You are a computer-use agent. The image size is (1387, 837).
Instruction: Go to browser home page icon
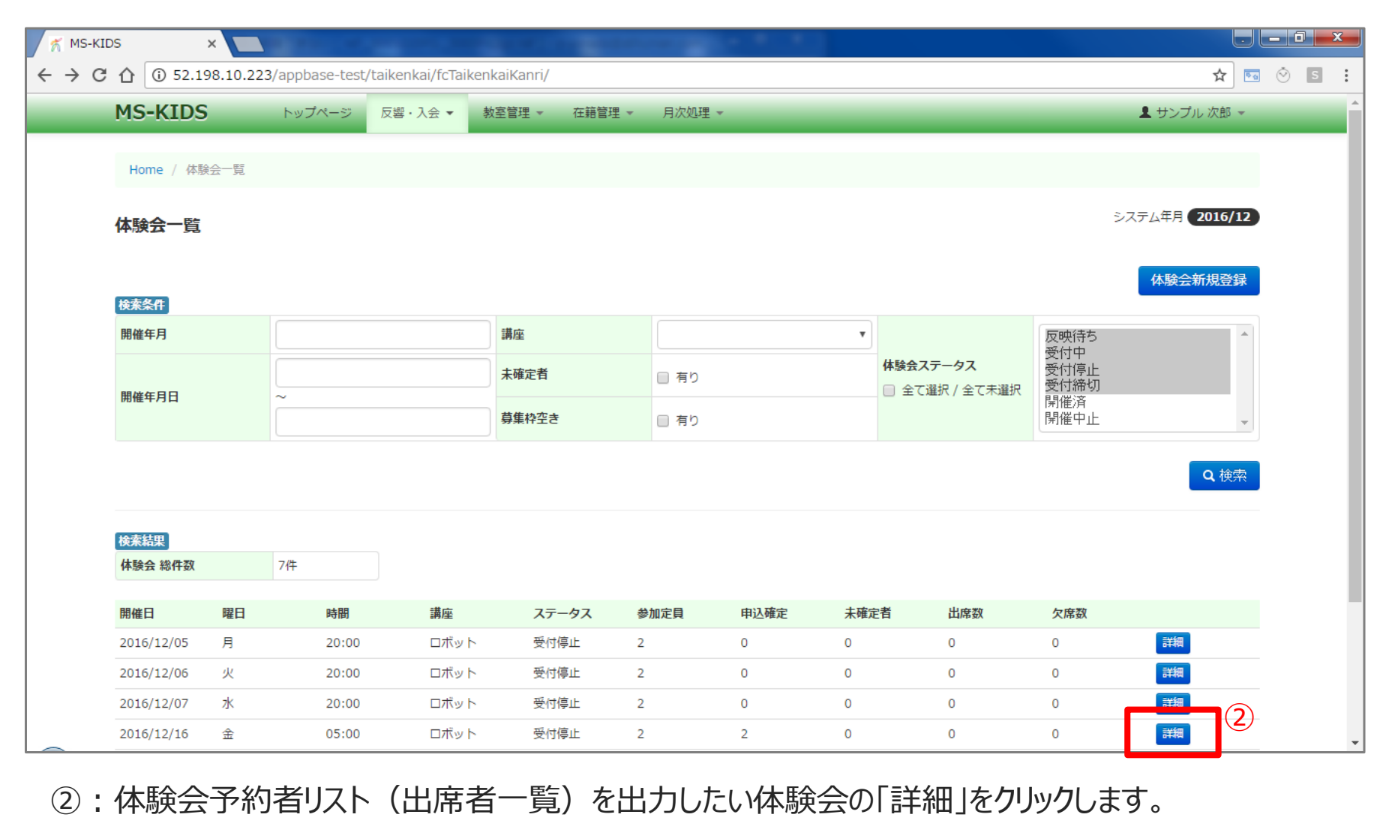tap(126, 75)
